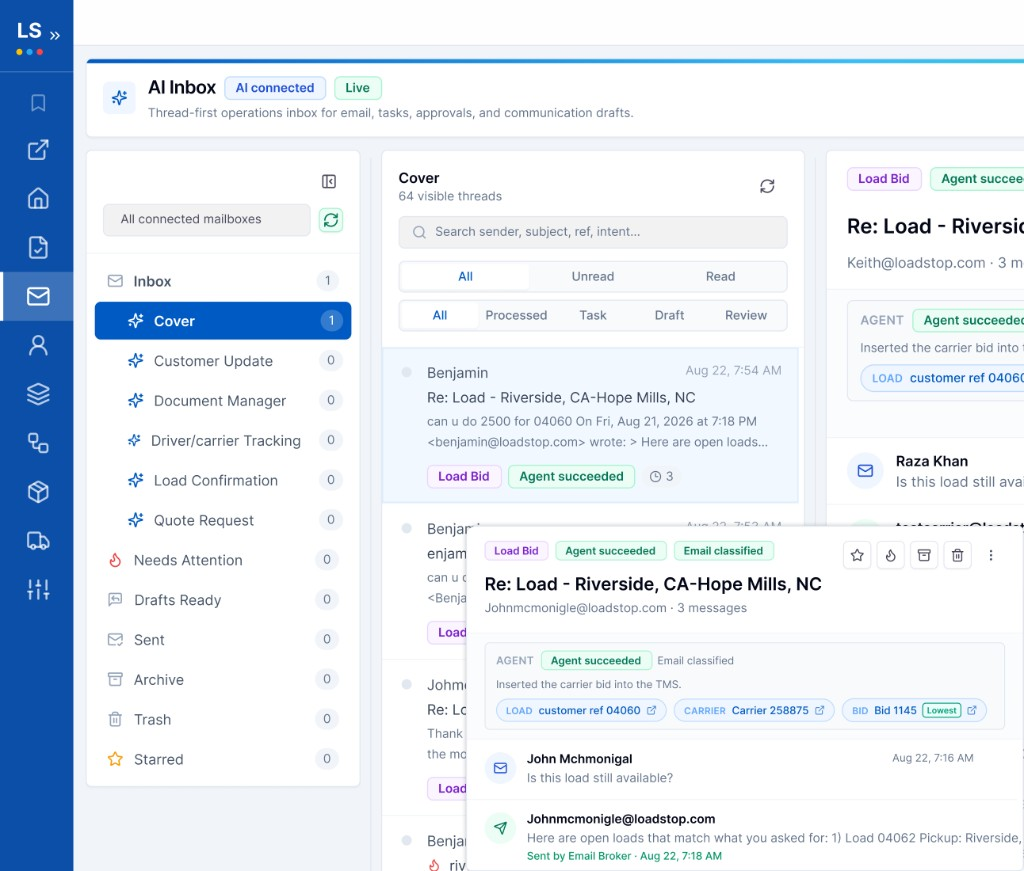Switch to the Unread tab
This screenshot has width=1024, height=871.
(592, 276)
